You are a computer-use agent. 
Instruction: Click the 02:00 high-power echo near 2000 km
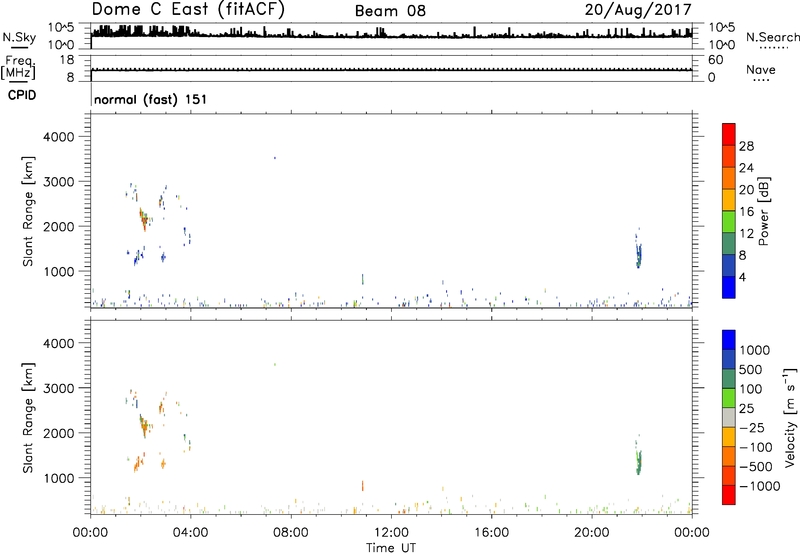tap(144, 219)
